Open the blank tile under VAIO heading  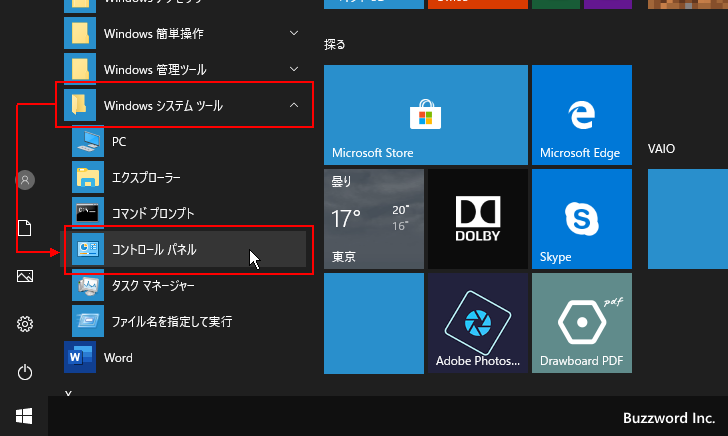(x=688, y=219)
